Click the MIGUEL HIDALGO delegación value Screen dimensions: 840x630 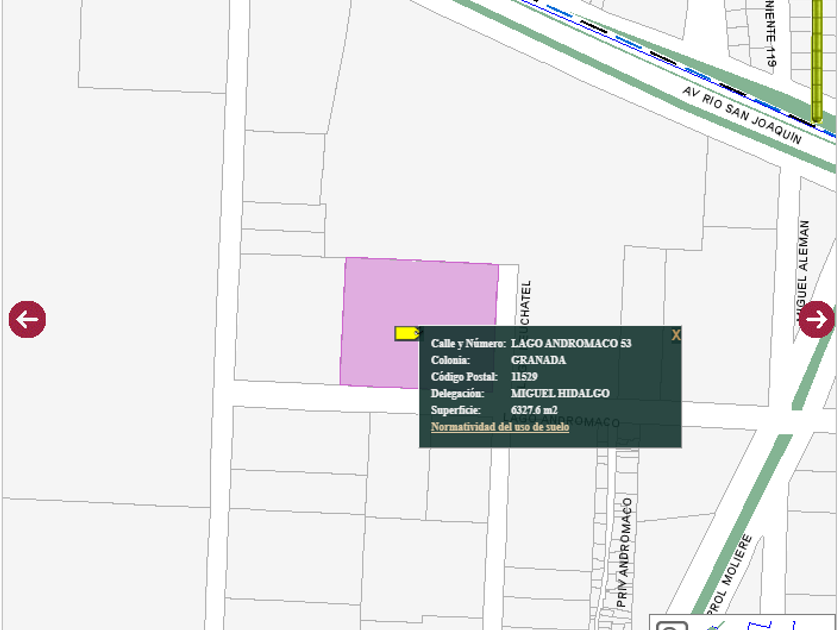[x=560, y=394]
